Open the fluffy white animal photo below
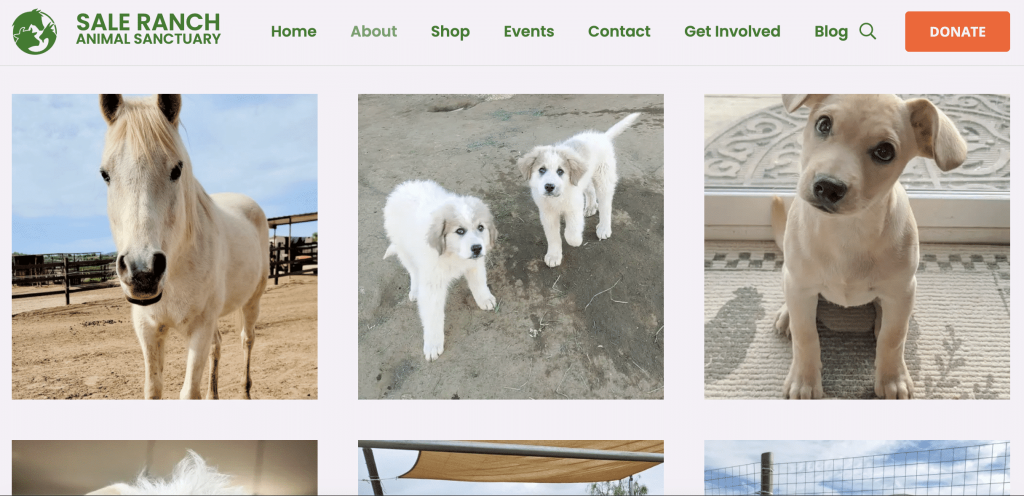 pyautogui.click(x=165, y=467)
